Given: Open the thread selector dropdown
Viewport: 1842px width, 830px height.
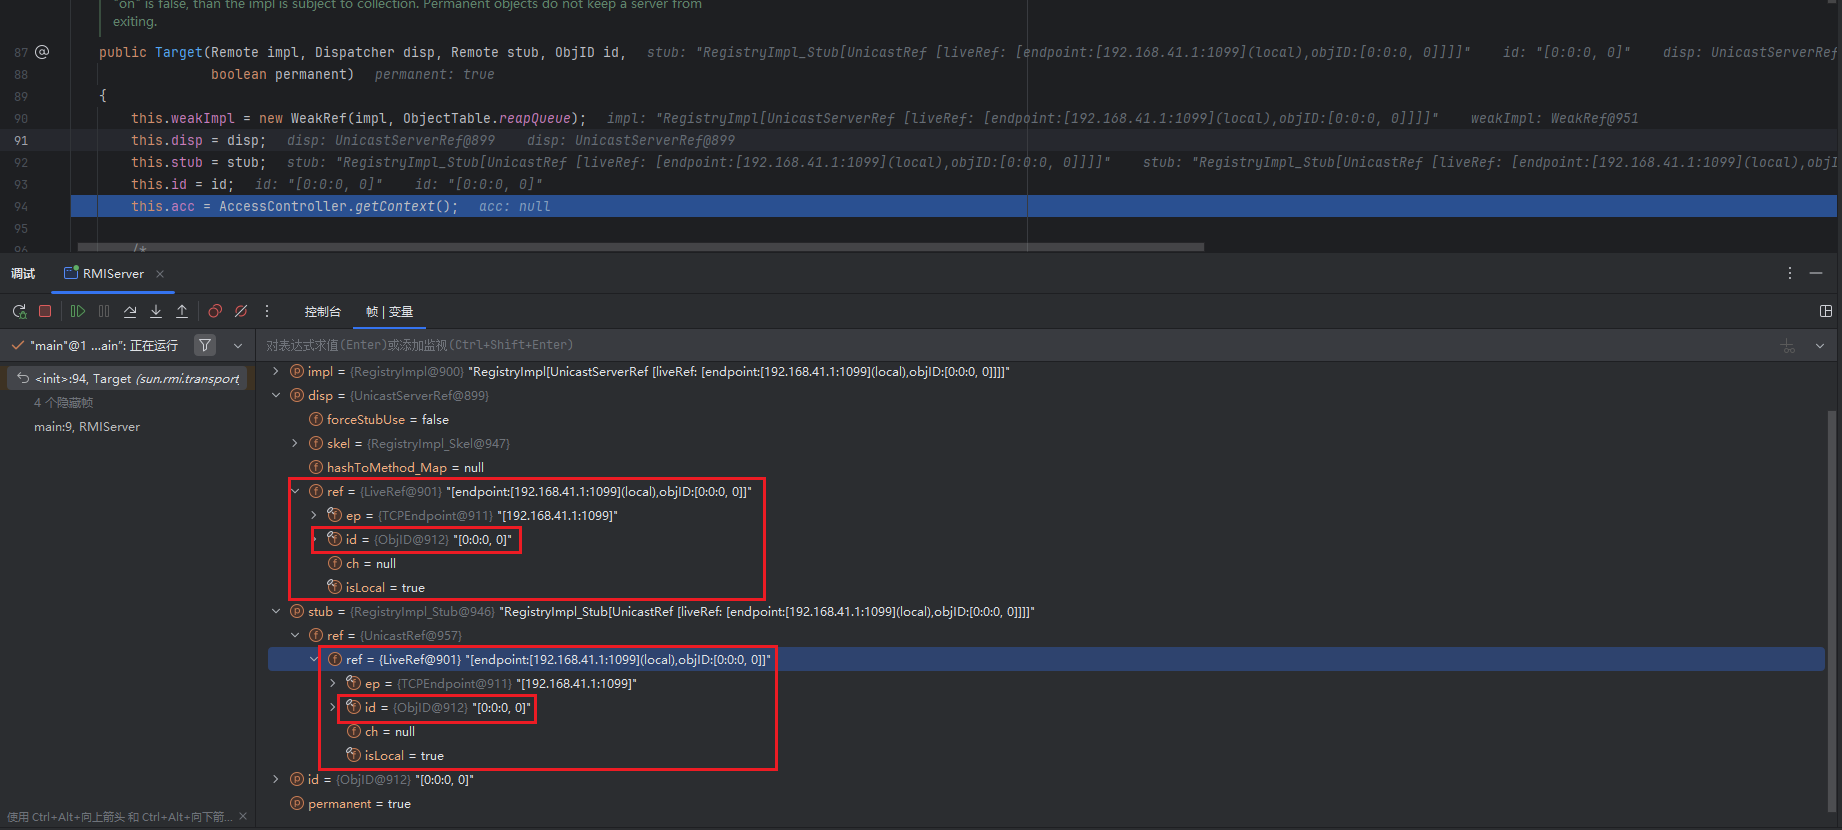Looking at the screenshot, I should pyautogui.click(x=238, y=345).
